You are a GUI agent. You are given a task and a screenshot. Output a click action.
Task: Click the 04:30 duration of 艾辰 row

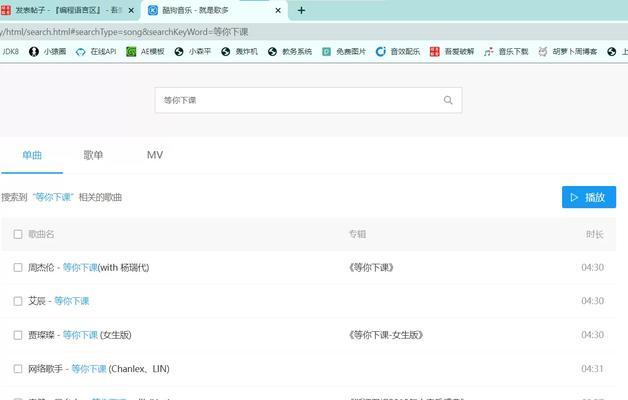592,301
